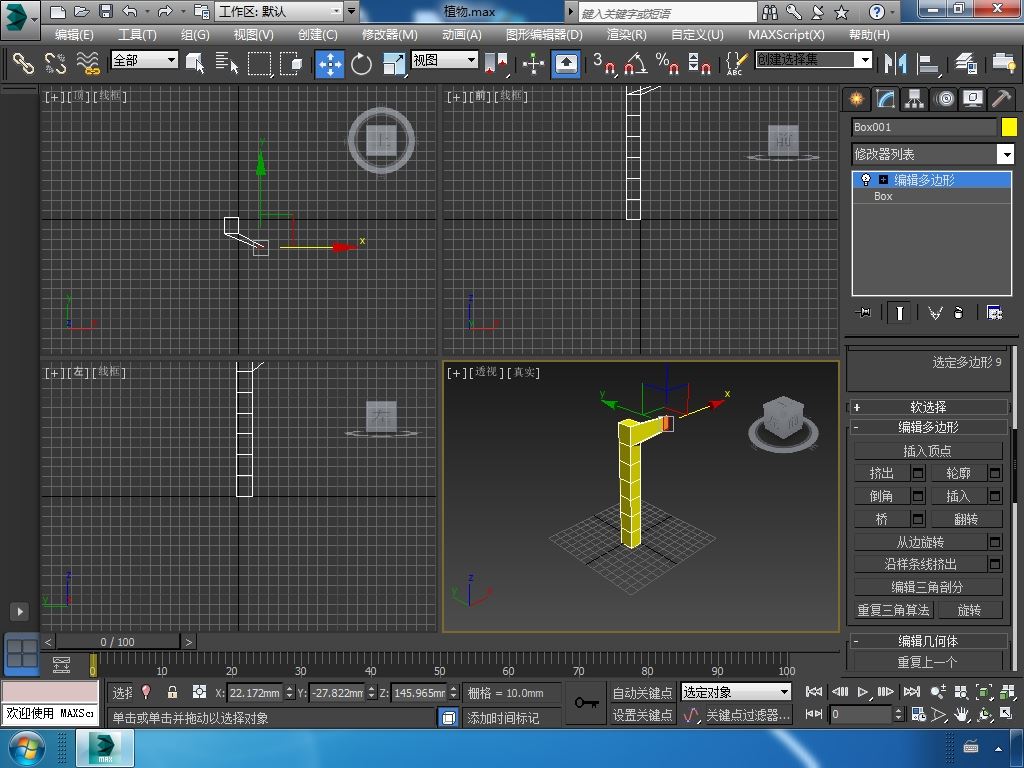This screenshot has width=1024, height=768.
Task: Click the 挤出 extrude button
Action: (882, 473)
